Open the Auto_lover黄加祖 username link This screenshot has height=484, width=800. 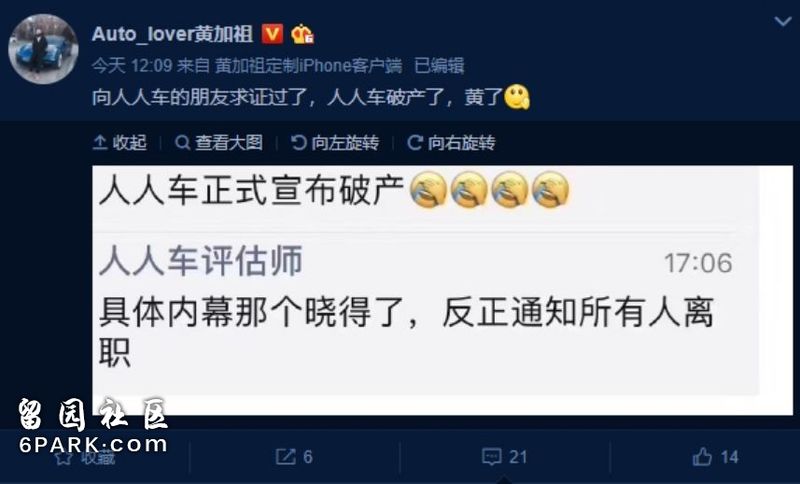pyautogui.click(x=172, y=34)
